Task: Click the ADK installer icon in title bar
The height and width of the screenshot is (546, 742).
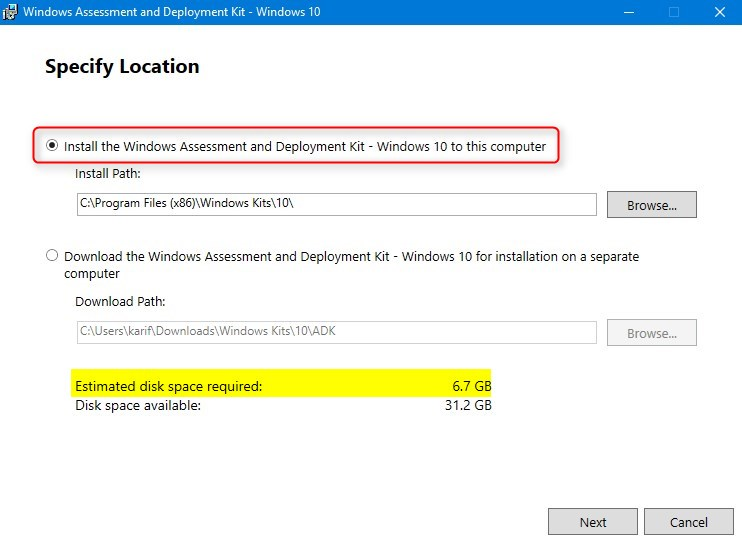Action: (10, 13)
